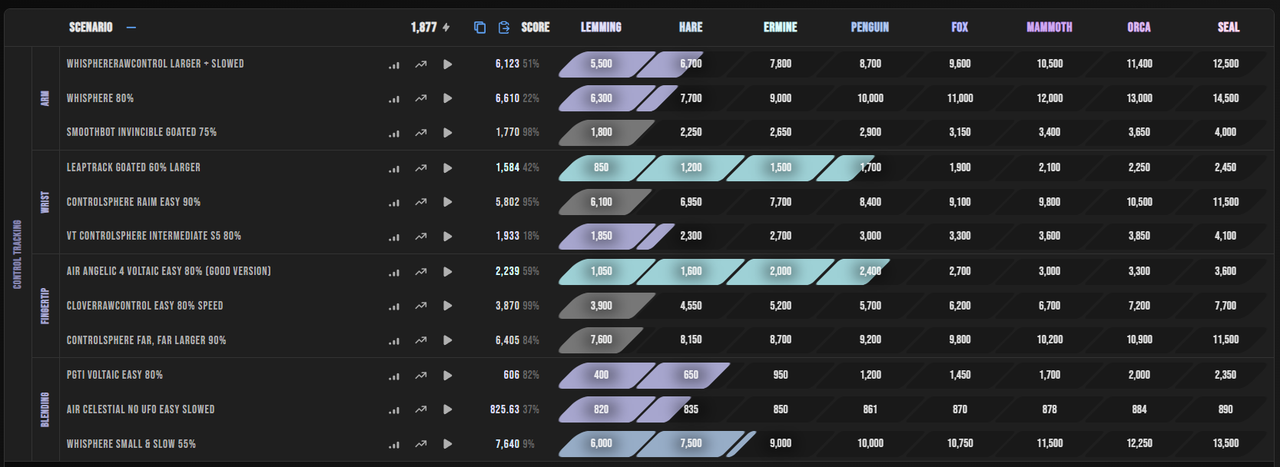
Task: Select the Arm subcategory label
Action: tap(46, 98)
